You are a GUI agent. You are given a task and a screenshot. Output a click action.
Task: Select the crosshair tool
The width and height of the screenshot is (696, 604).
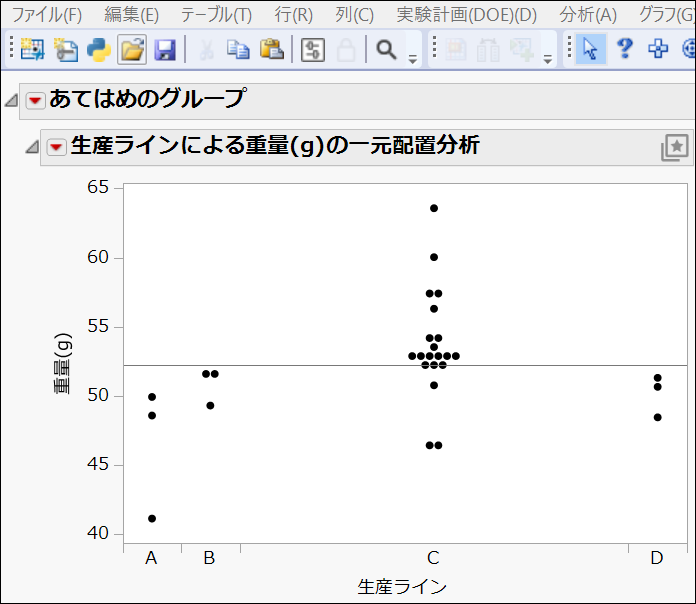(x=658, y=49)
